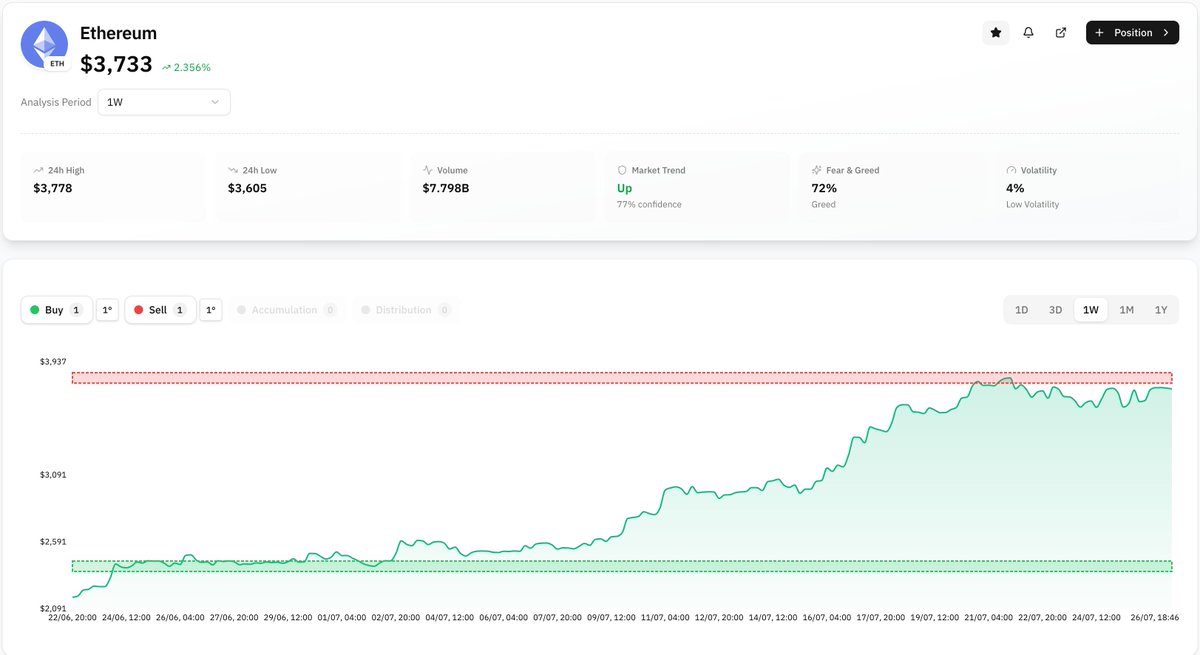Select the 1W chart range tab
The width and height of the screenshot is (1200, 655).
coord(1091,310)
